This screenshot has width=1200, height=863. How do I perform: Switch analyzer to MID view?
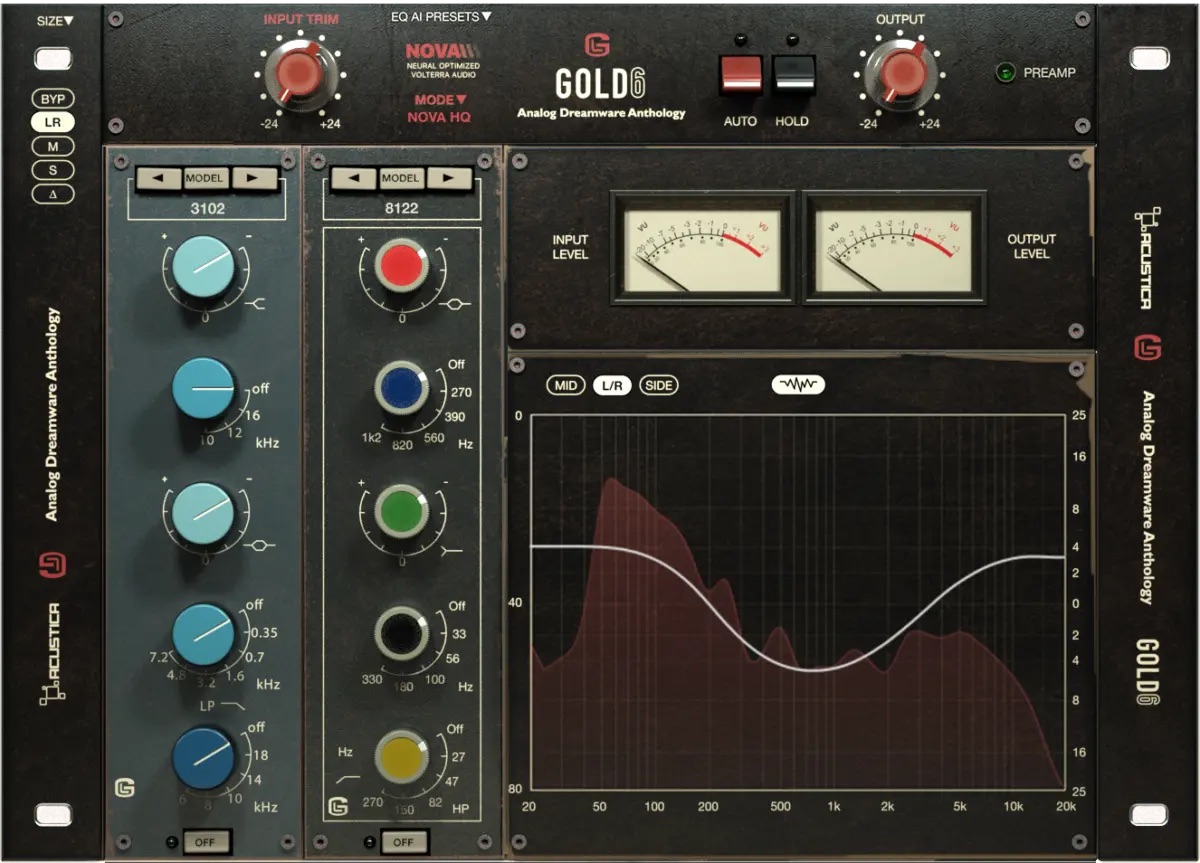tap(566, 385)
